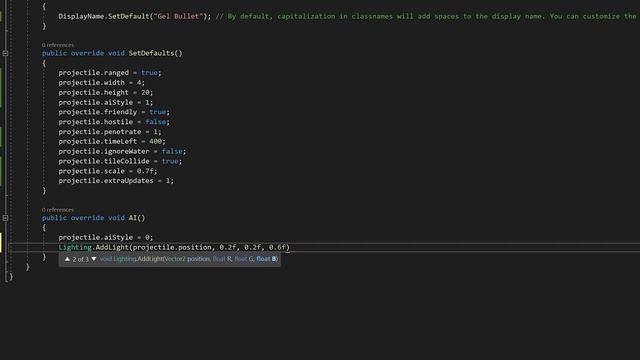Click the "2 of 3" overload counter

click(80, 259)
